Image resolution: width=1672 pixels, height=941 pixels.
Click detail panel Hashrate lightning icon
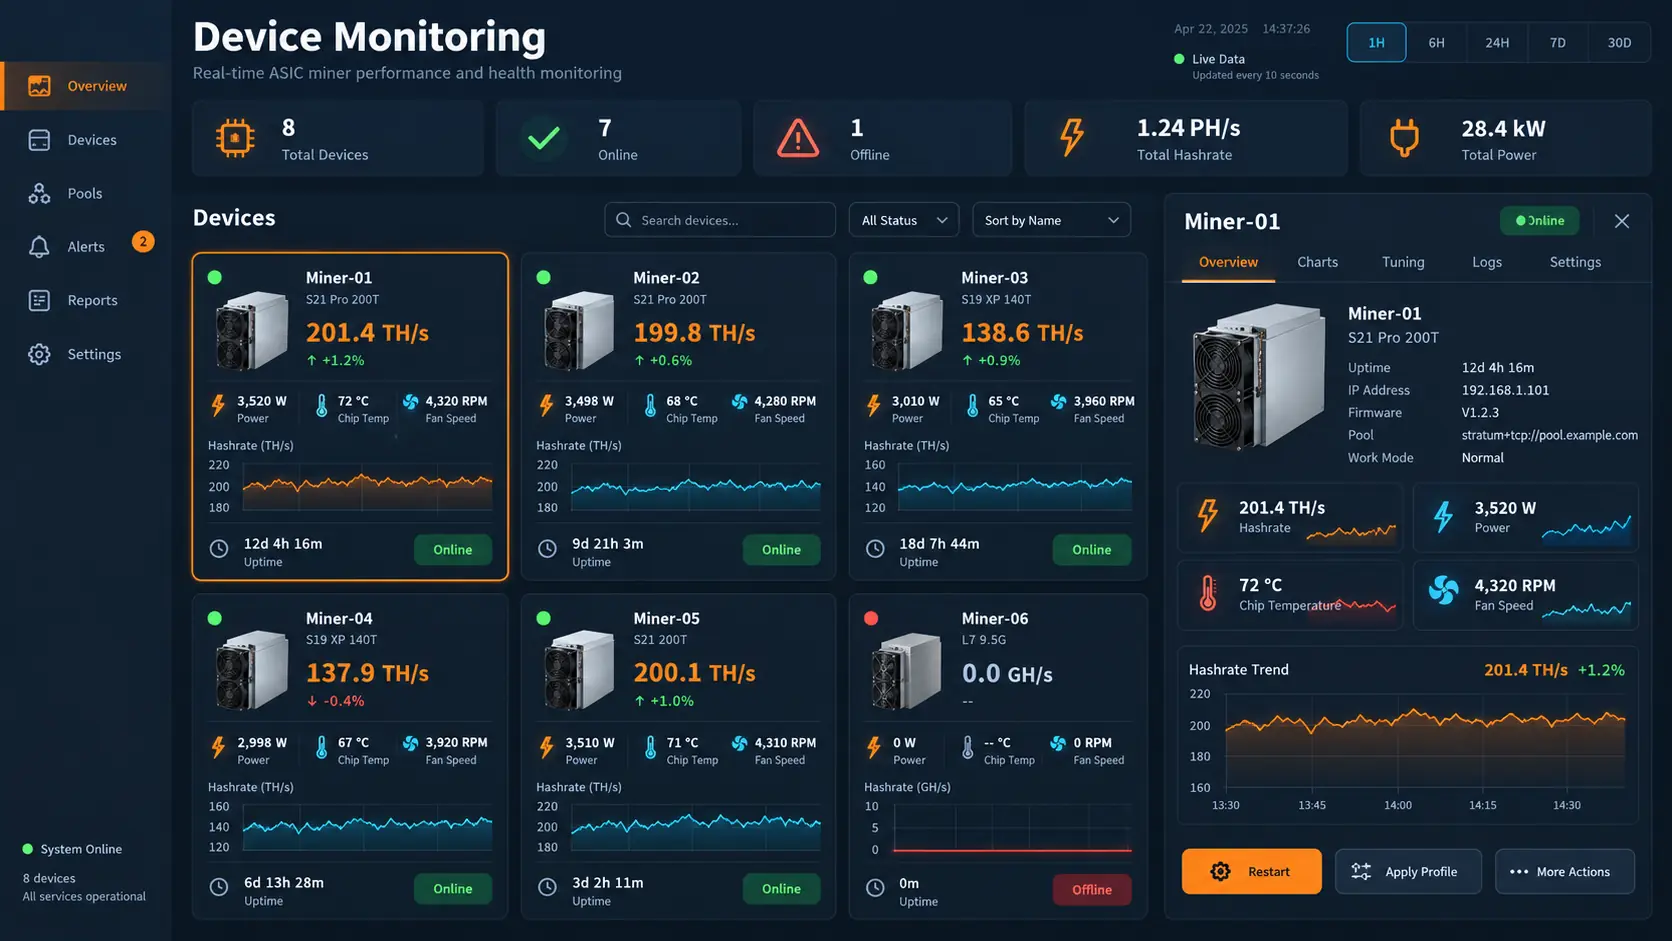click(x=1208, y=516)
